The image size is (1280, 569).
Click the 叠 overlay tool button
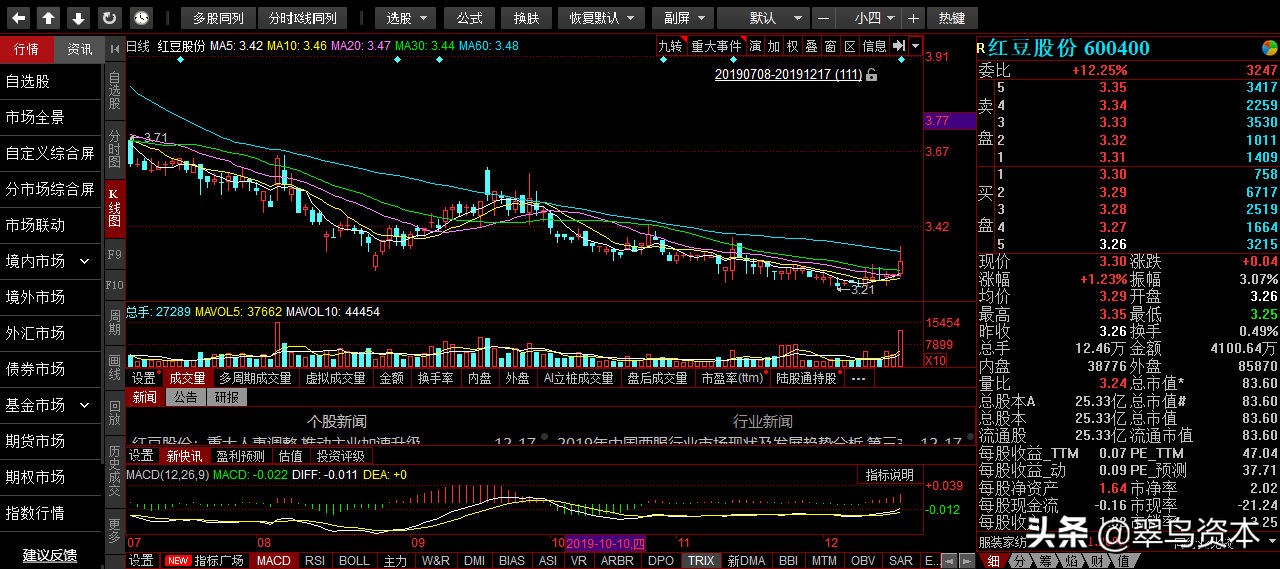tap(811, 46)
